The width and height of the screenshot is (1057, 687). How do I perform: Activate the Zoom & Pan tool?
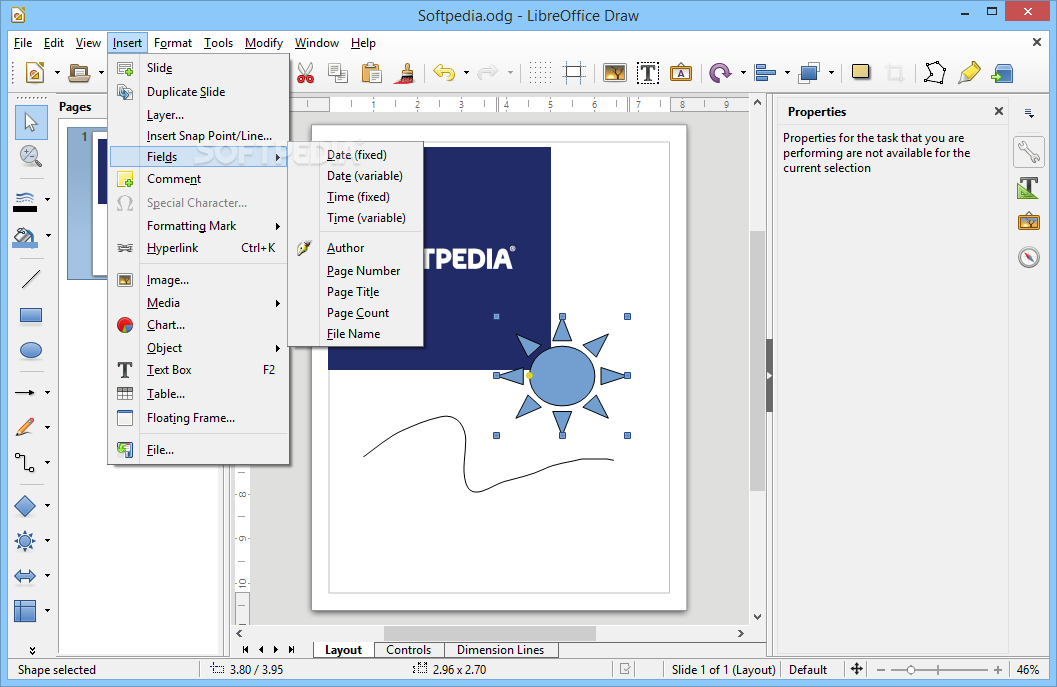click(x=30, y=156)
